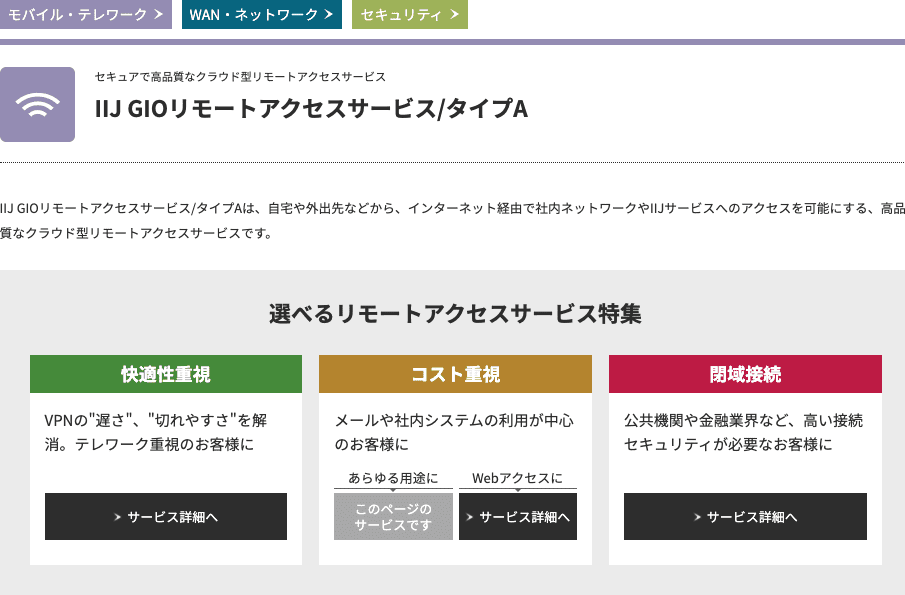Viewport: 905px width, 595px height.
Task: Open the WAN・ネットワーク category tab
Action: [x=261, y=14]
